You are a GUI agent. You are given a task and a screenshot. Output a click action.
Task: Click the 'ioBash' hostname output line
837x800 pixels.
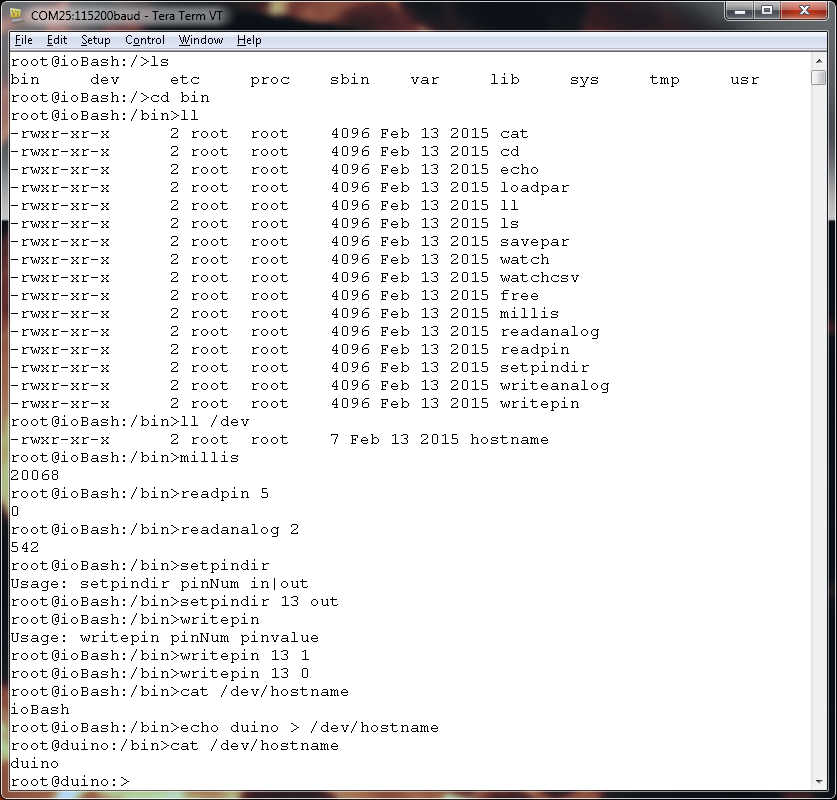(x=40, y=709)
